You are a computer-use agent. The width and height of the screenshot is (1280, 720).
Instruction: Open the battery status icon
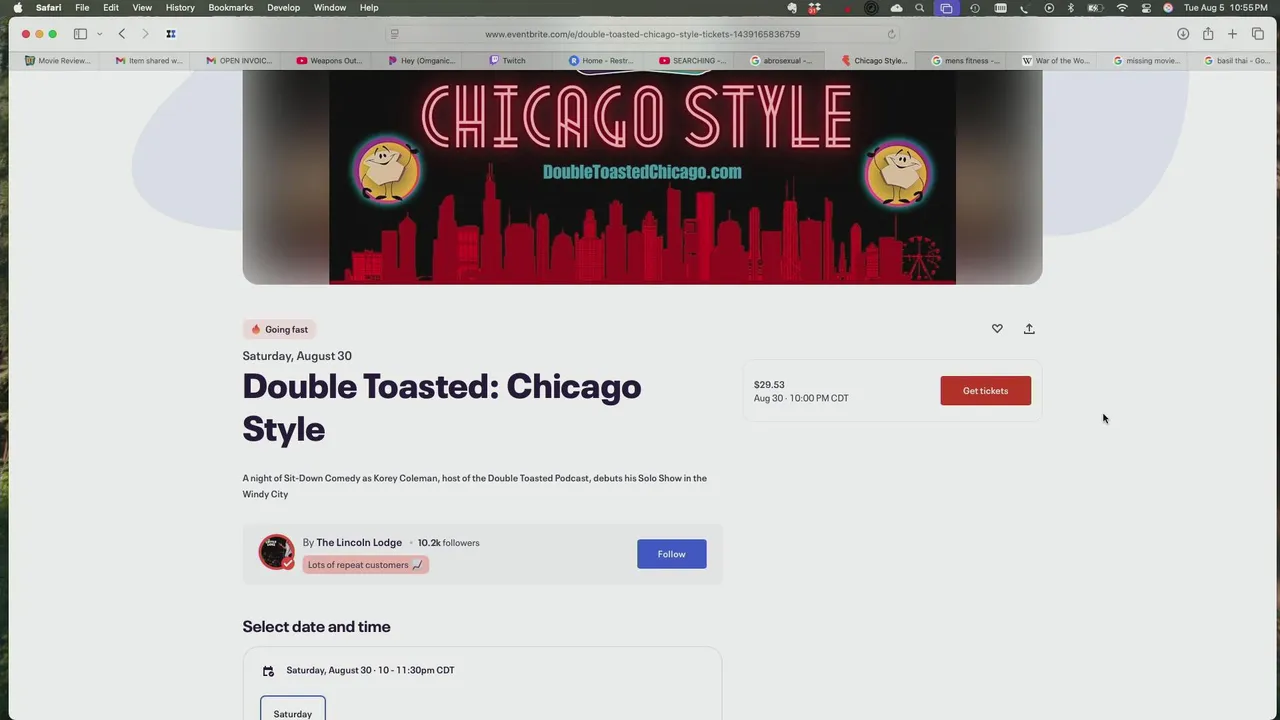pos(1095,8)
